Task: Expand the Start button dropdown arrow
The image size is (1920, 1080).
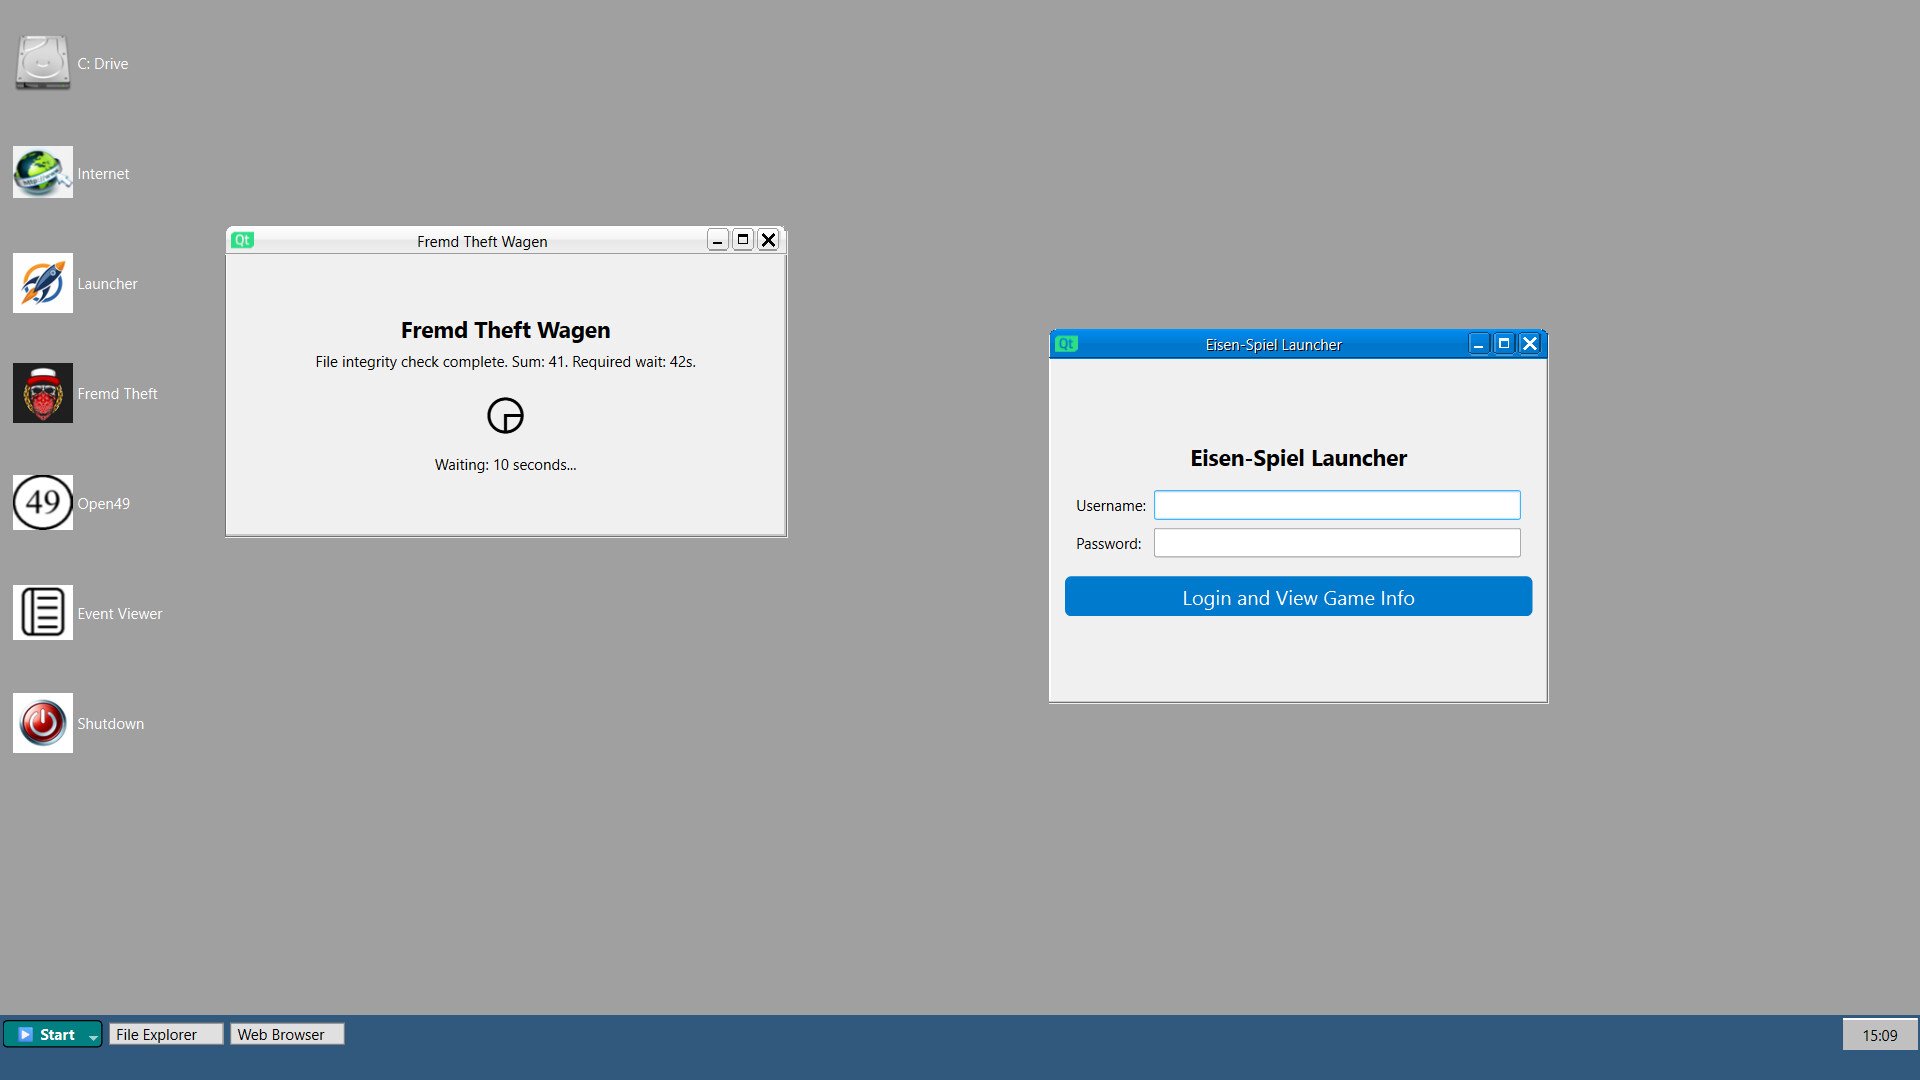Action: [93, 1035]
